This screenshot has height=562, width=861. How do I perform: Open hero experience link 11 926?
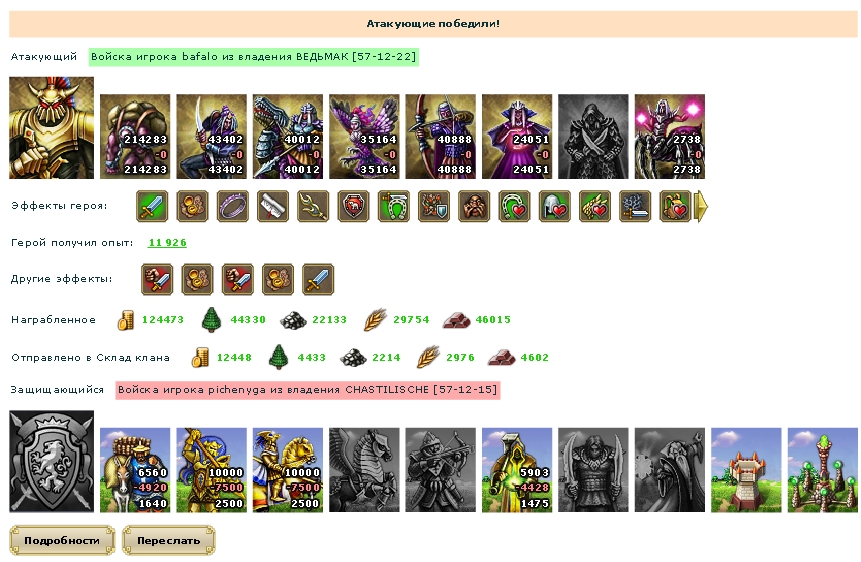167,242
